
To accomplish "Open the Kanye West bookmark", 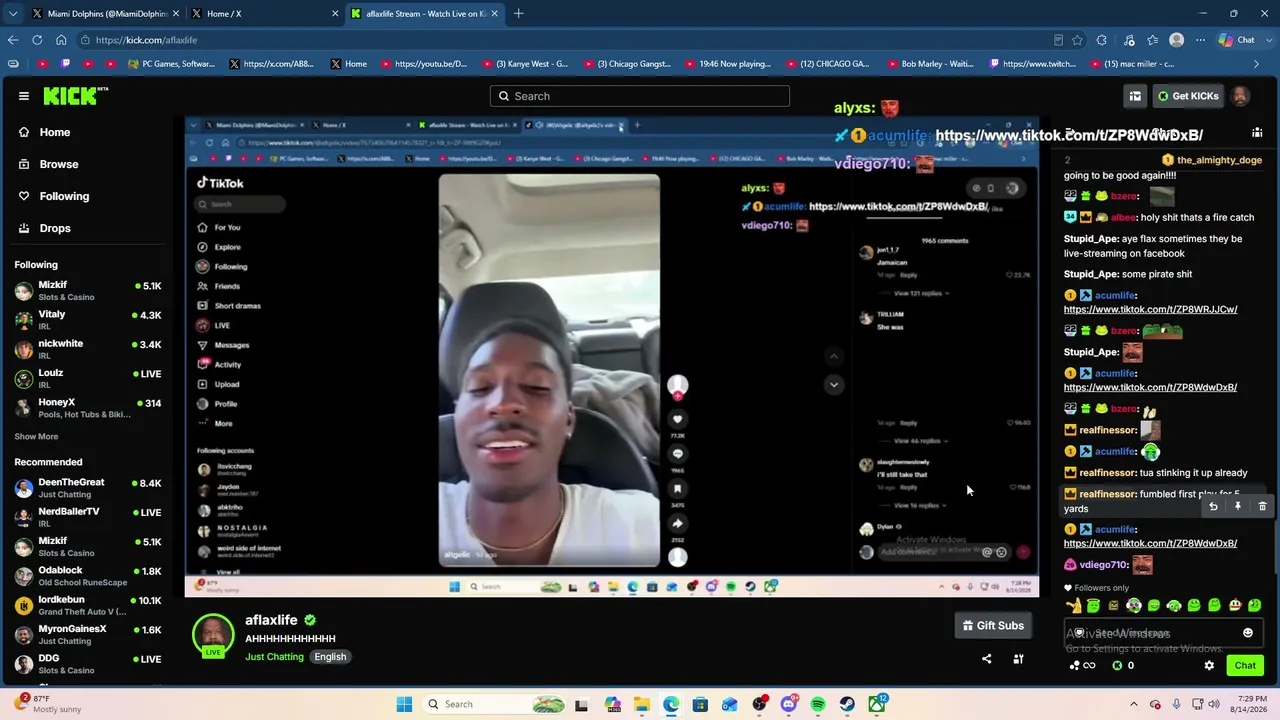I will [525, 64].
